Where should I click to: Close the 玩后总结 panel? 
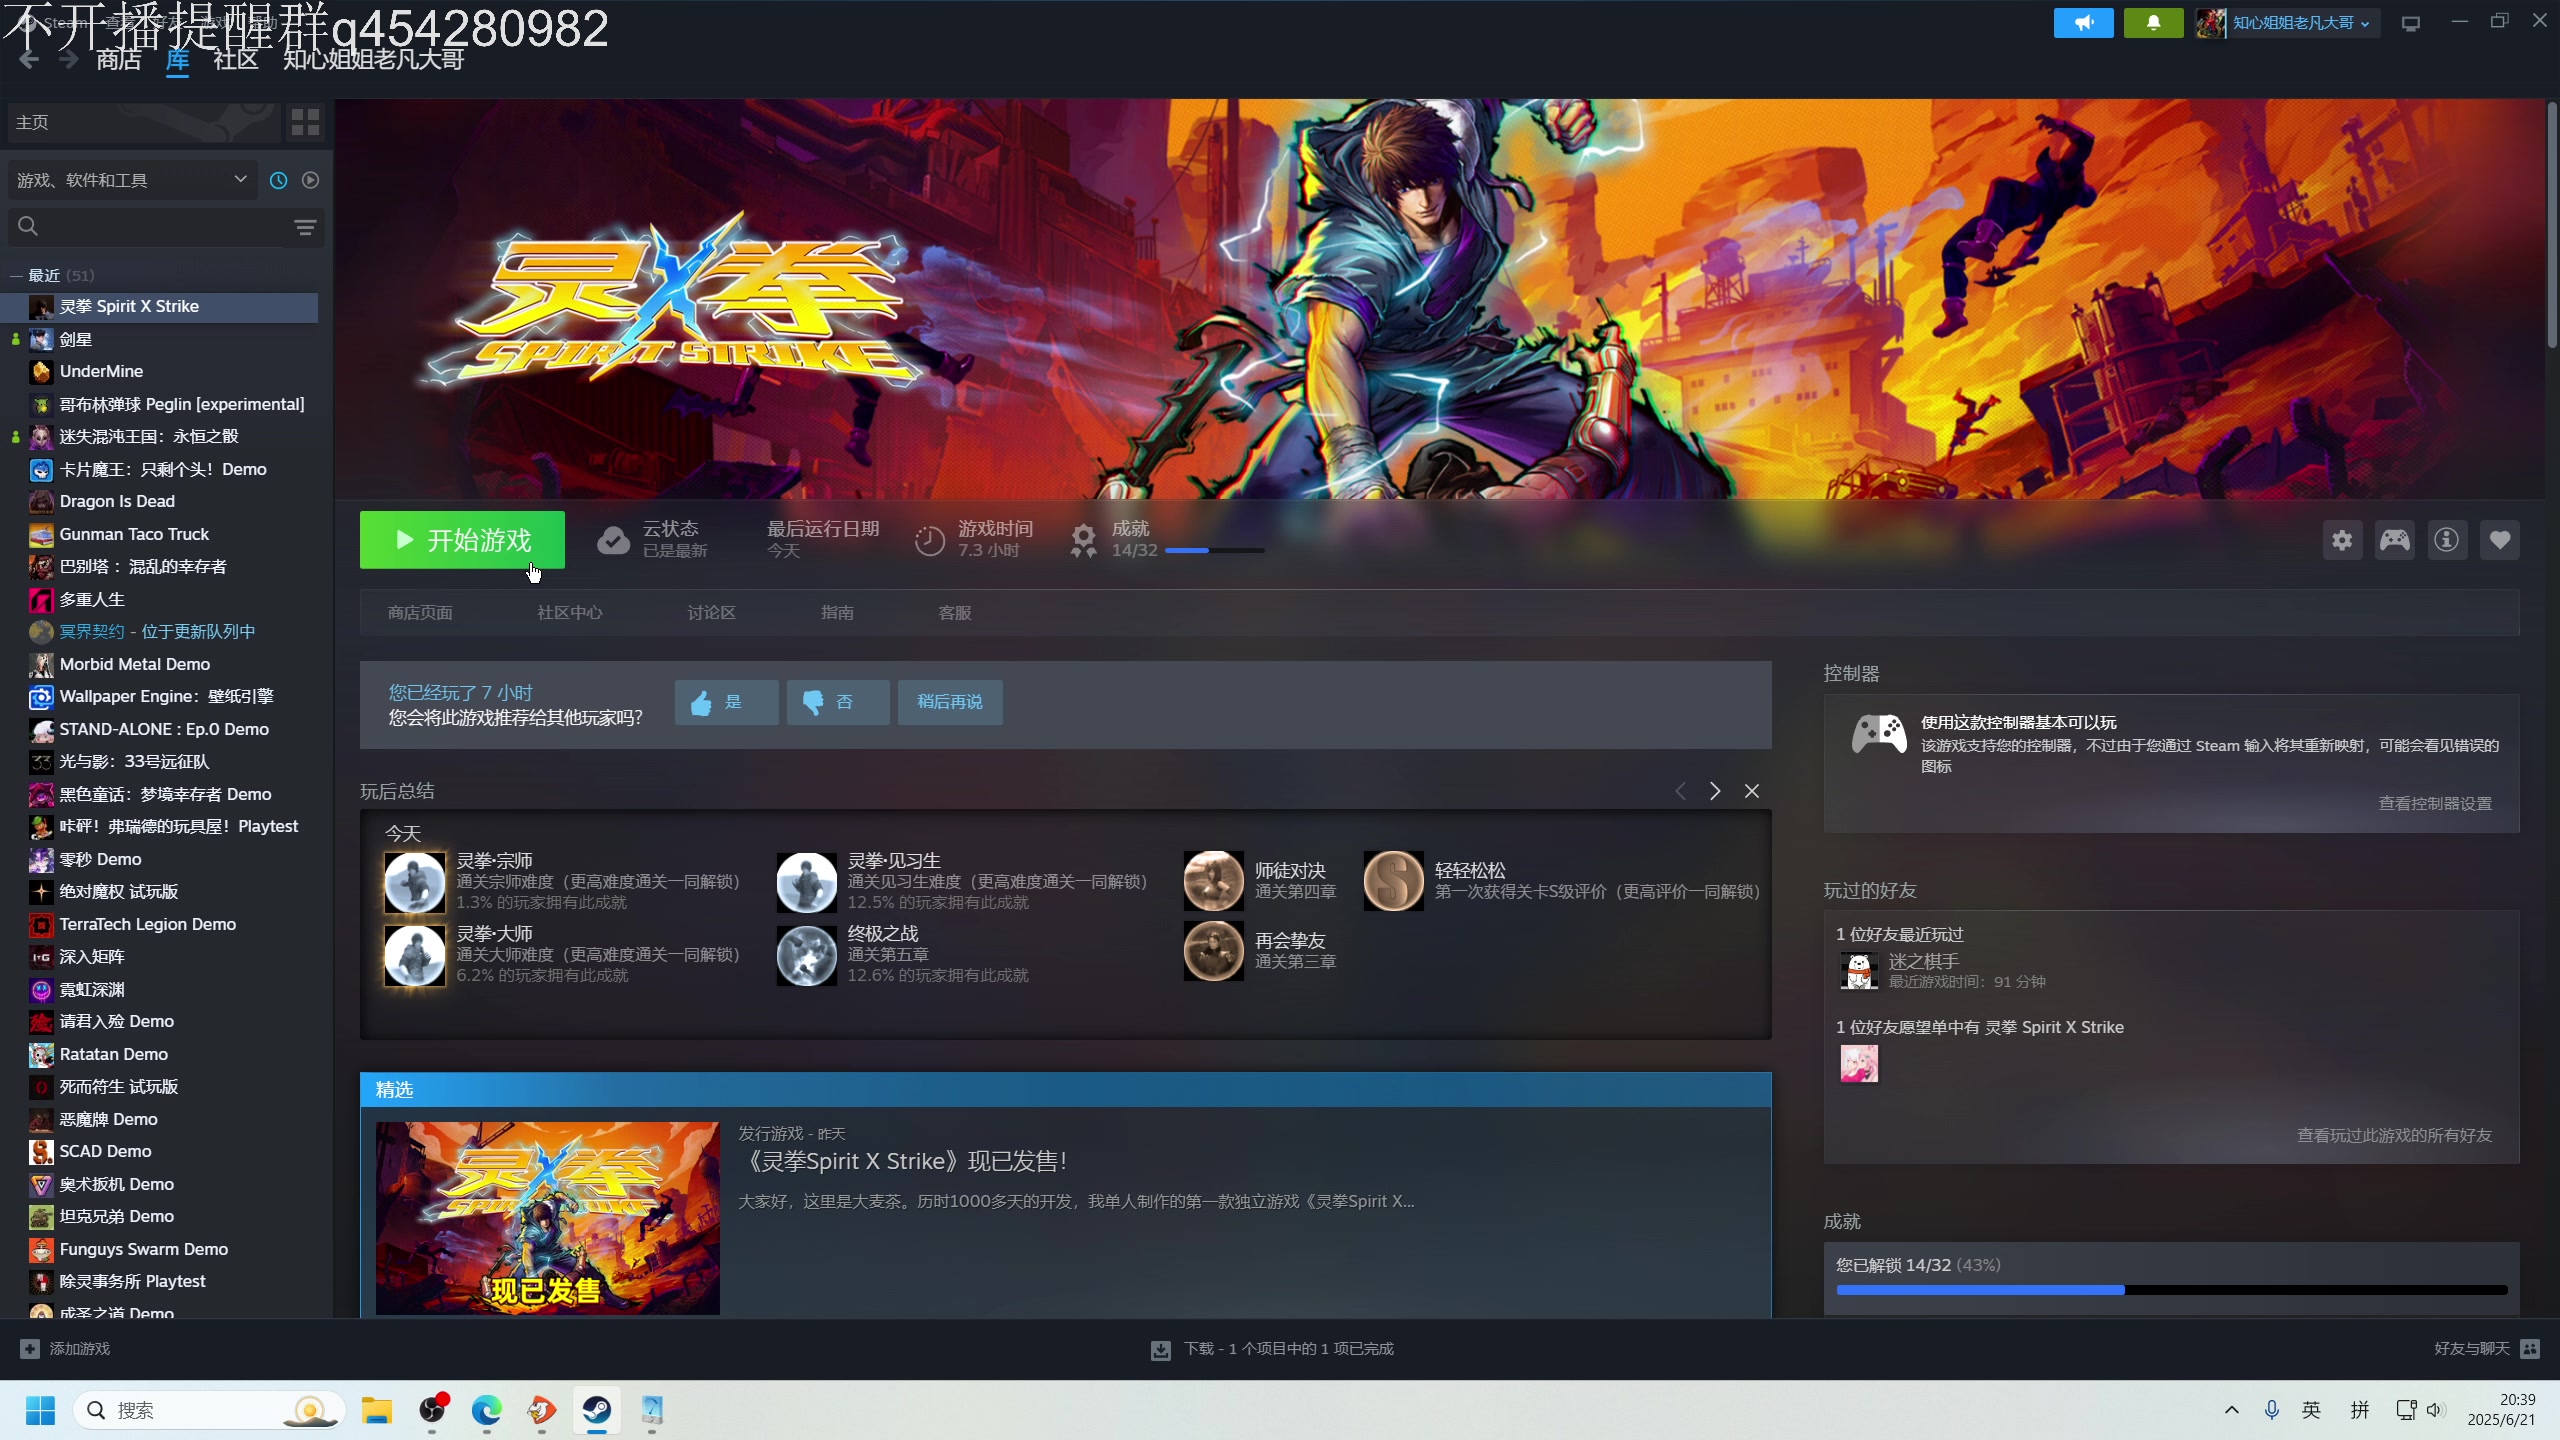coord(1752,791)
